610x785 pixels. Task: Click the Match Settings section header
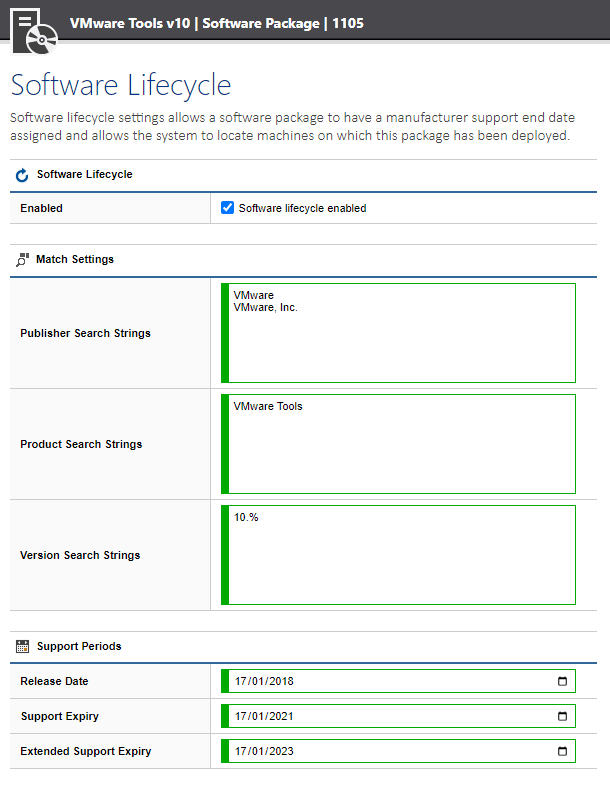coord(75,260)
